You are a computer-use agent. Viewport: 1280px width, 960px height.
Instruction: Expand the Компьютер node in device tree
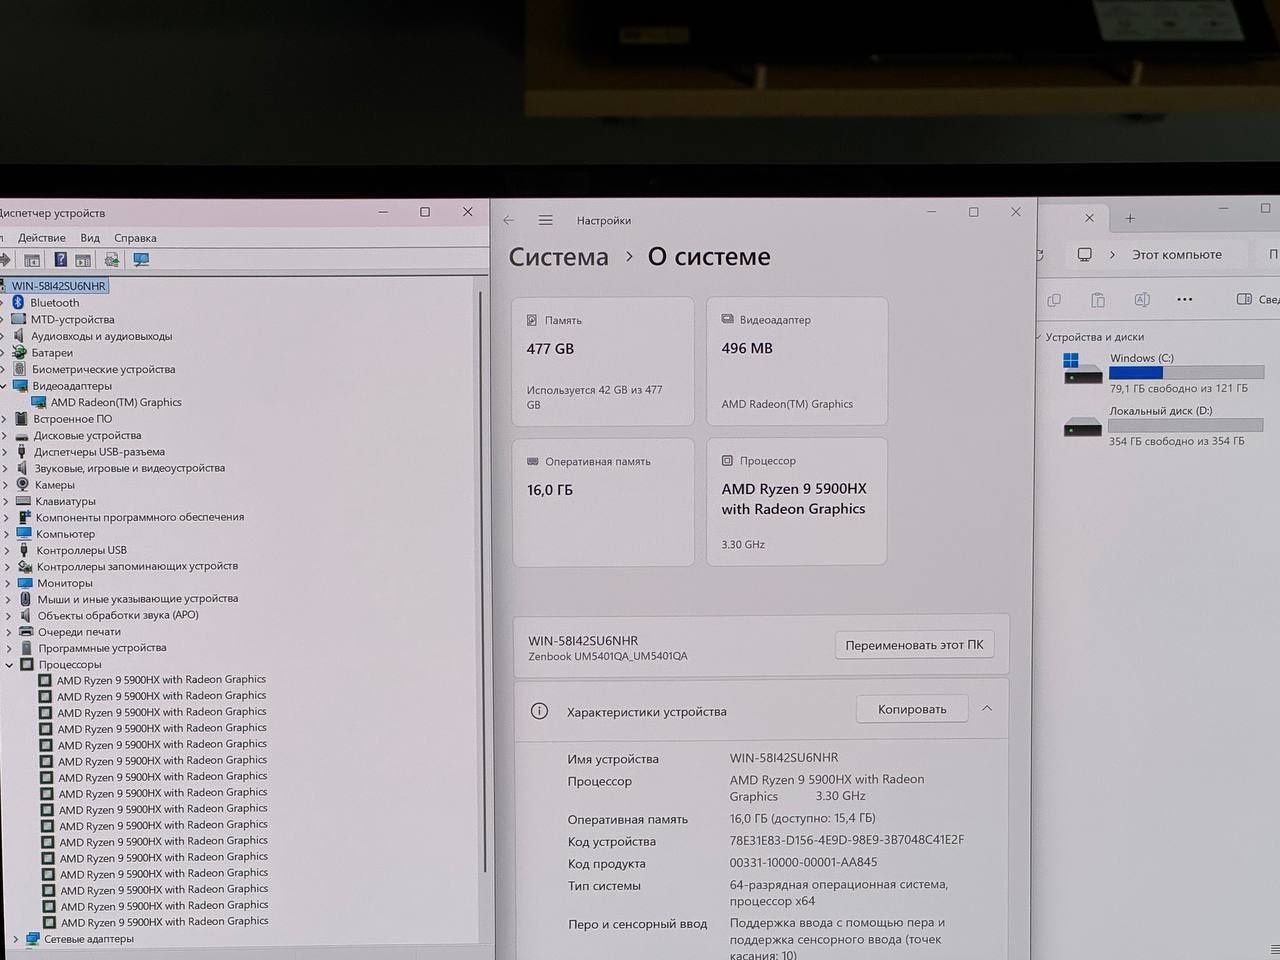click(6, 534)
